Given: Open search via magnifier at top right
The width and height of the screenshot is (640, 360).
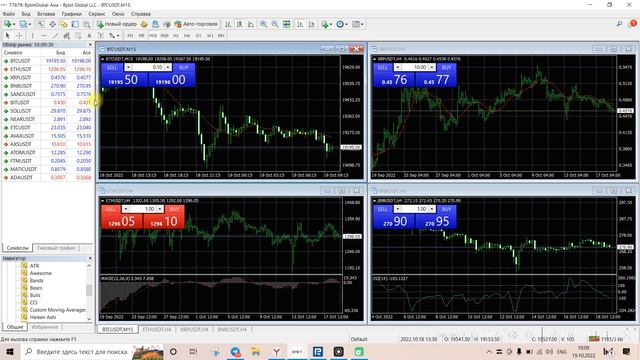Looking at the screenshot, I should pyautogui.click(x=619, y=24).
